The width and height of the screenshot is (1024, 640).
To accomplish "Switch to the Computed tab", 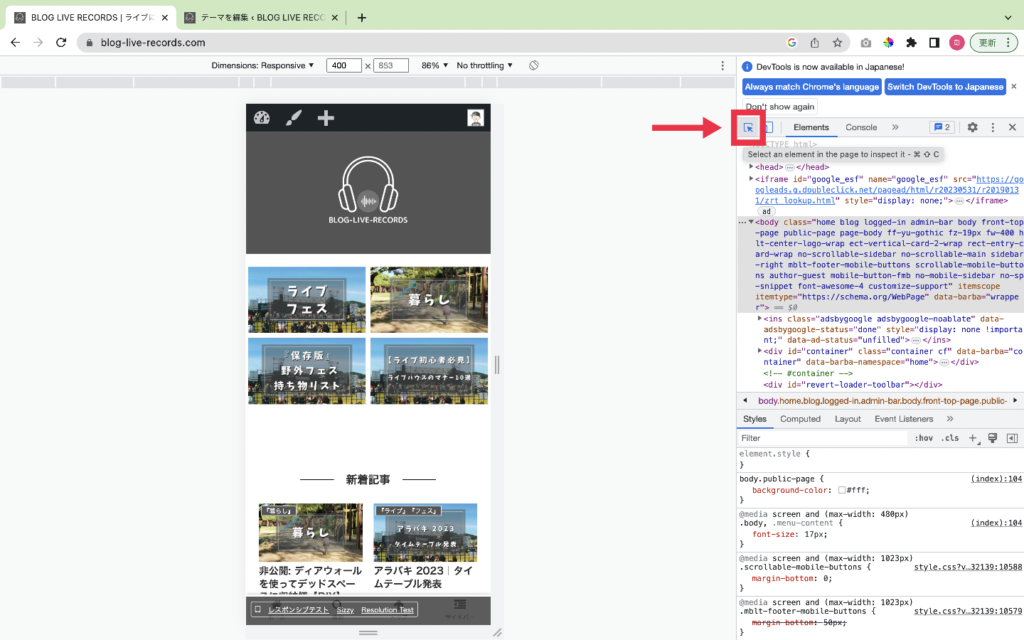I will pos(800,419).
